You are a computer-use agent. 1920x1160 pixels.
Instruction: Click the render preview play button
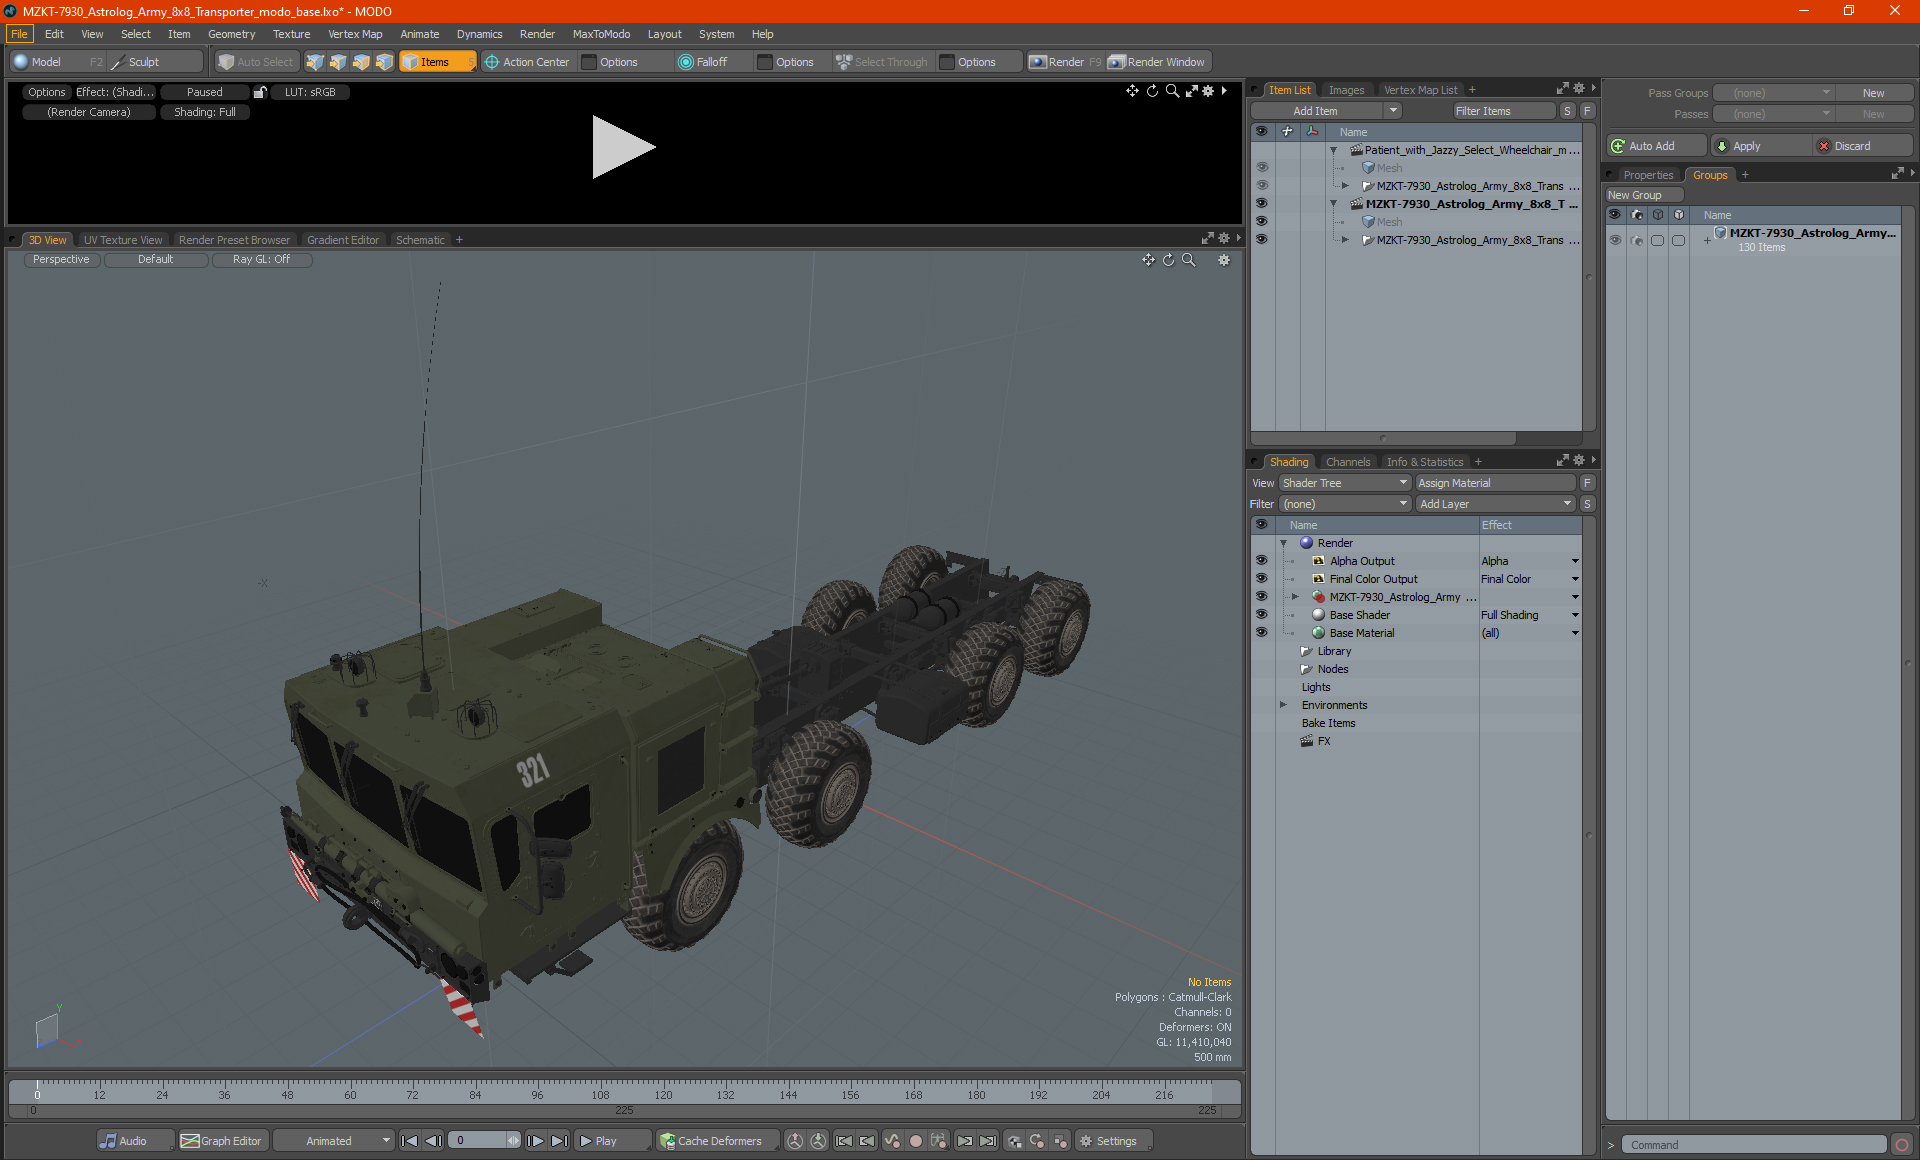622,147
